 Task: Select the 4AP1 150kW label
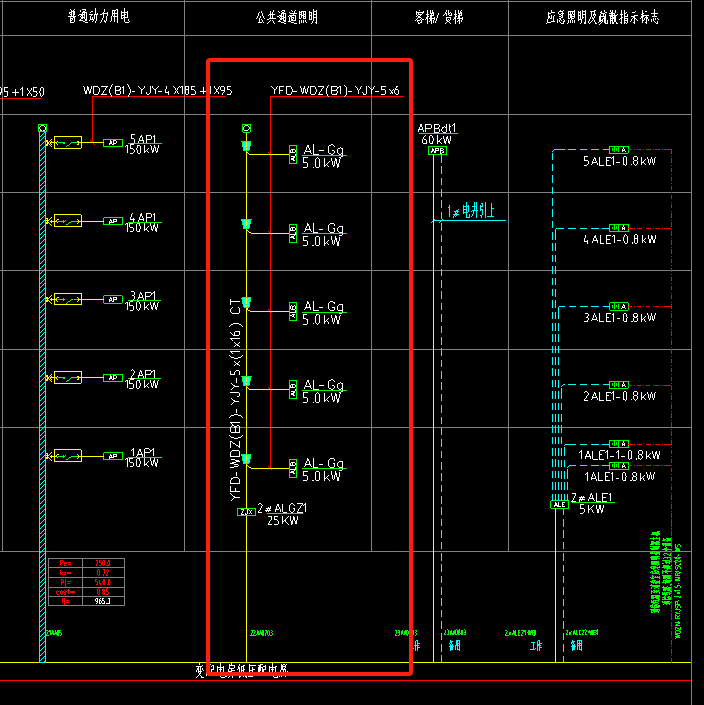(143, 223)
